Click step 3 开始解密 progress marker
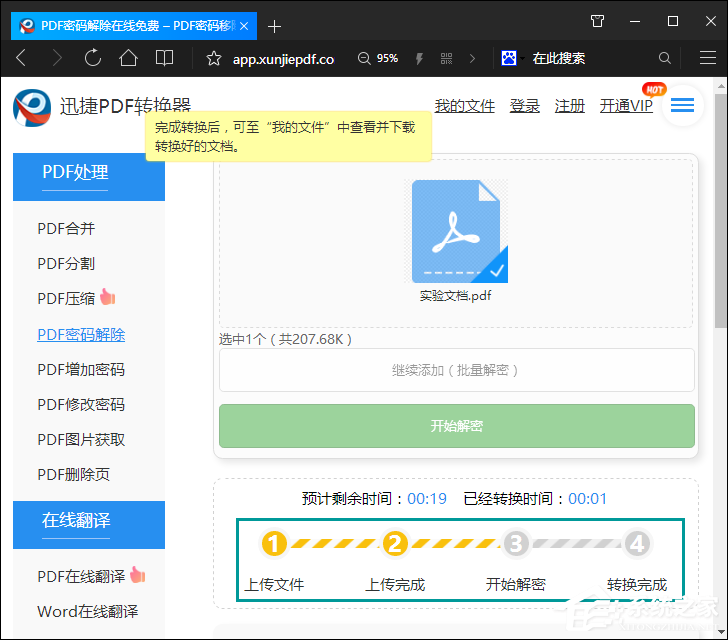The image size is (728, 640). coord(516,544)
